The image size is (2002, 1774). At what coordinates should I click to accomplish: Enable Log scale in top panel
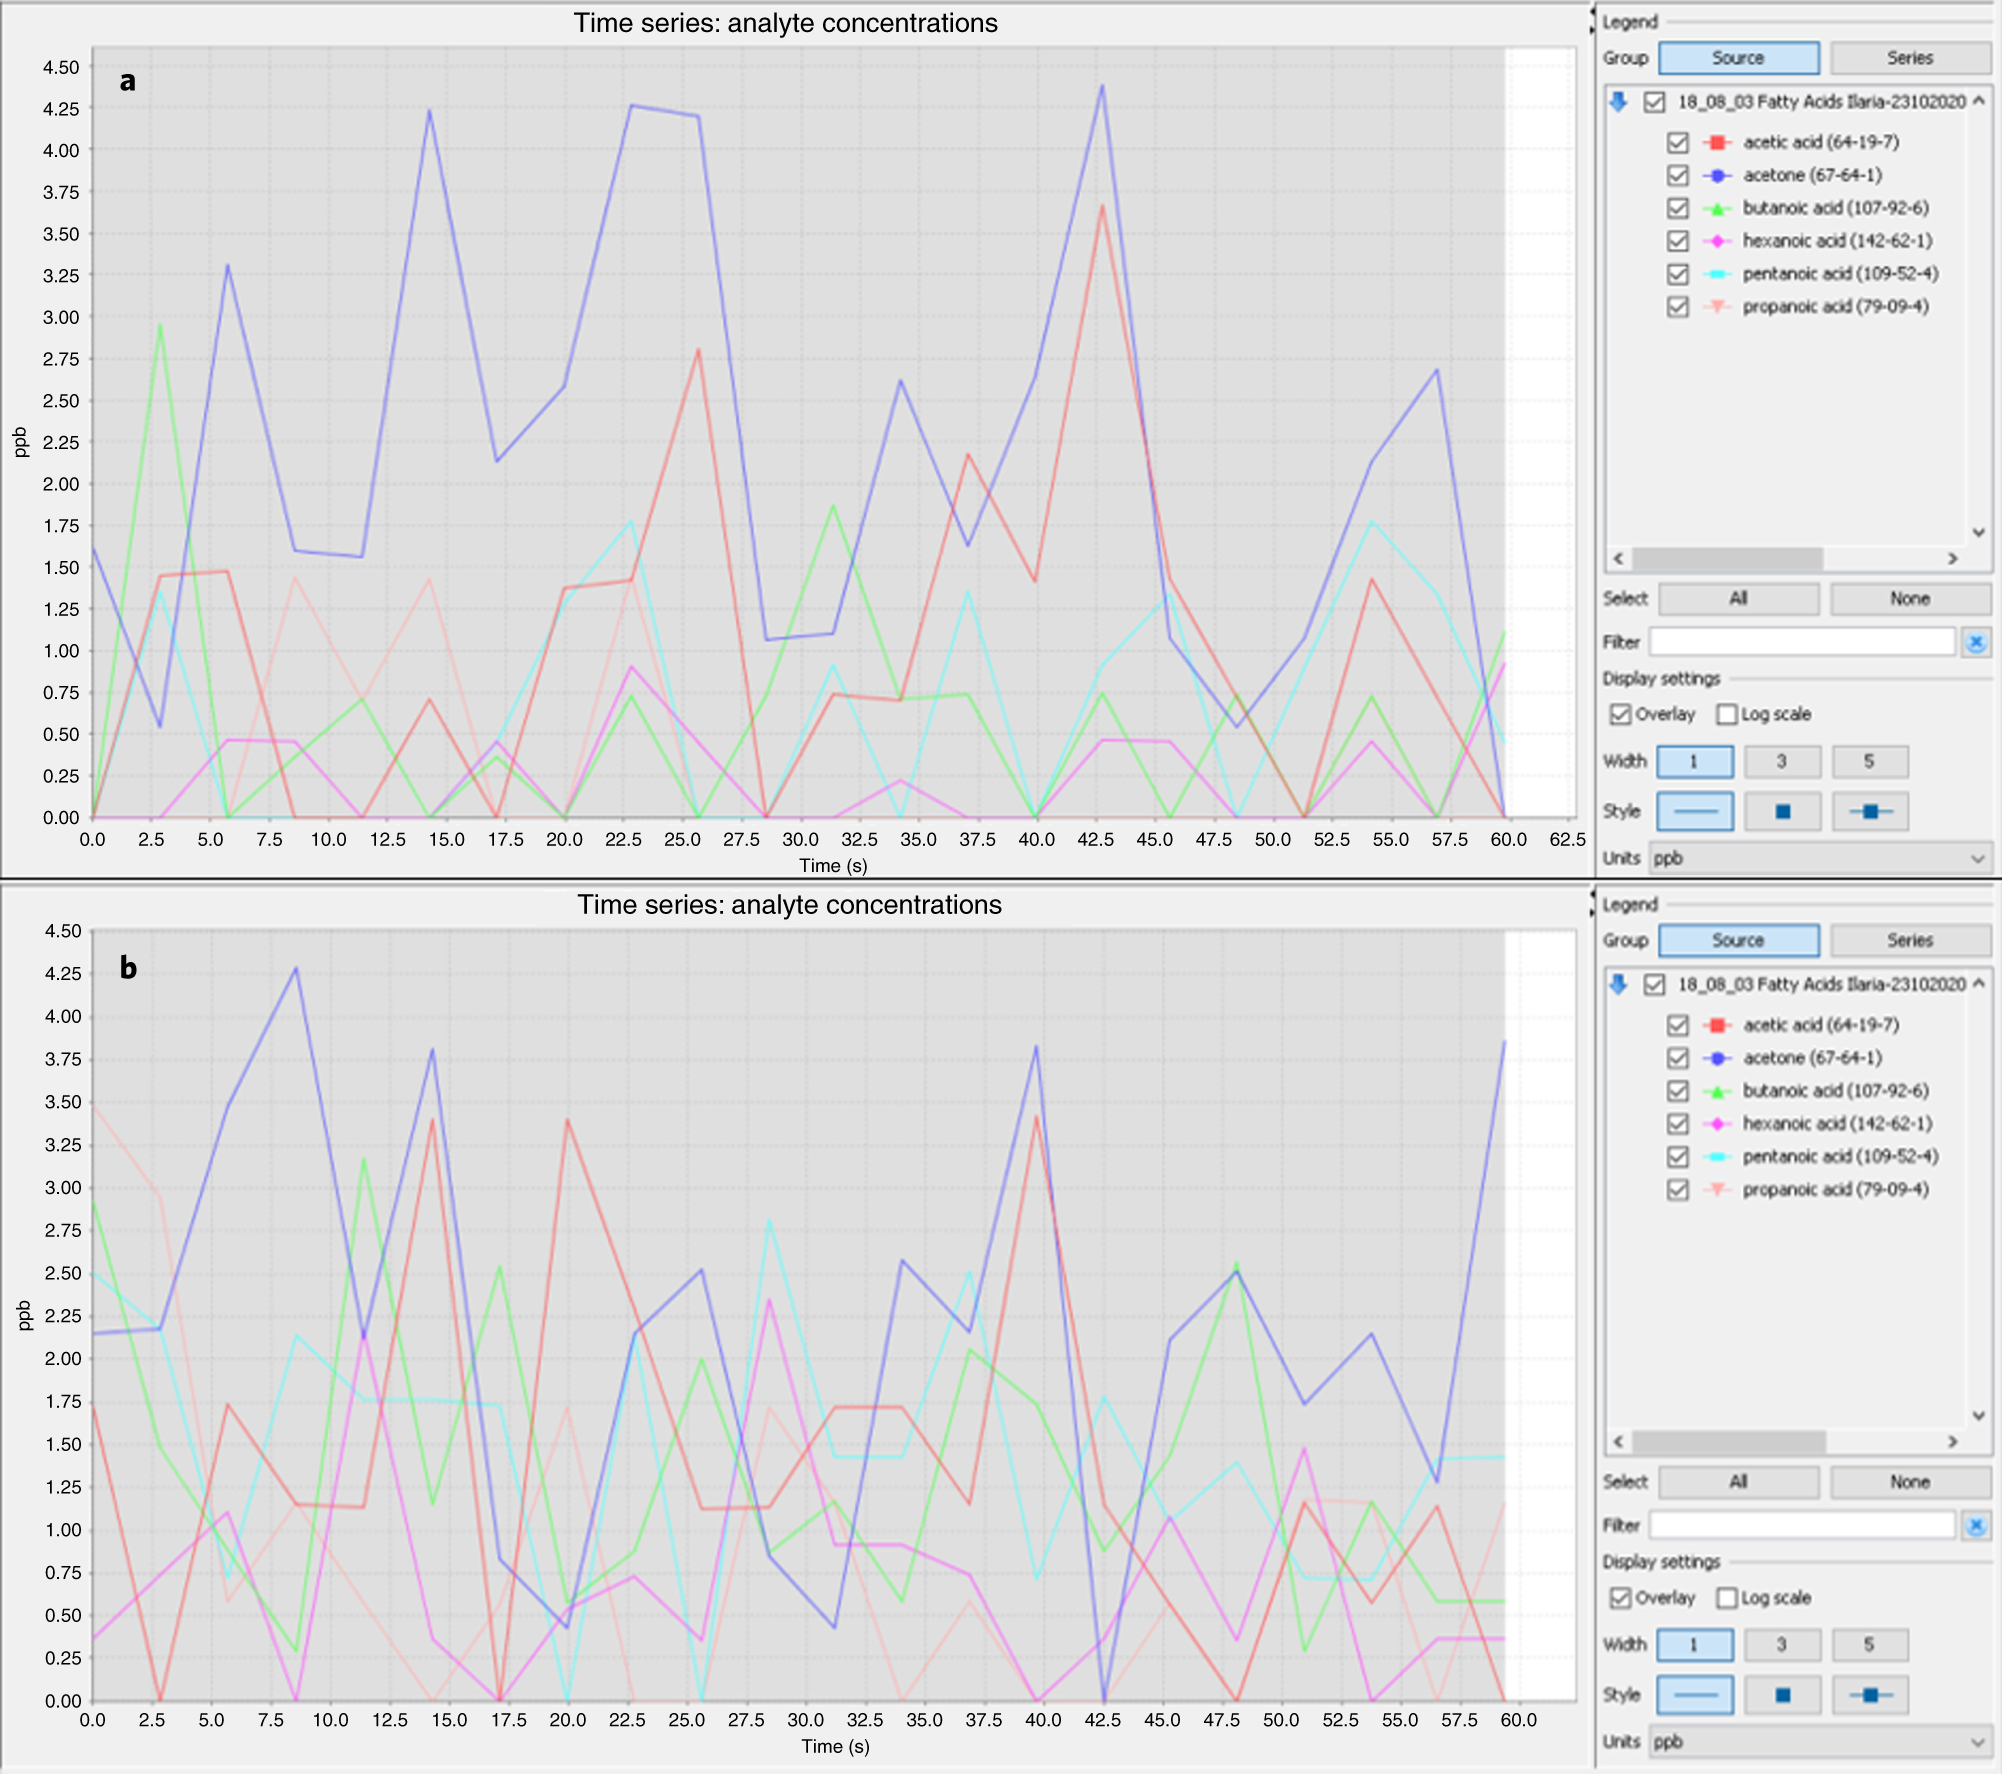pos(1727,714)
